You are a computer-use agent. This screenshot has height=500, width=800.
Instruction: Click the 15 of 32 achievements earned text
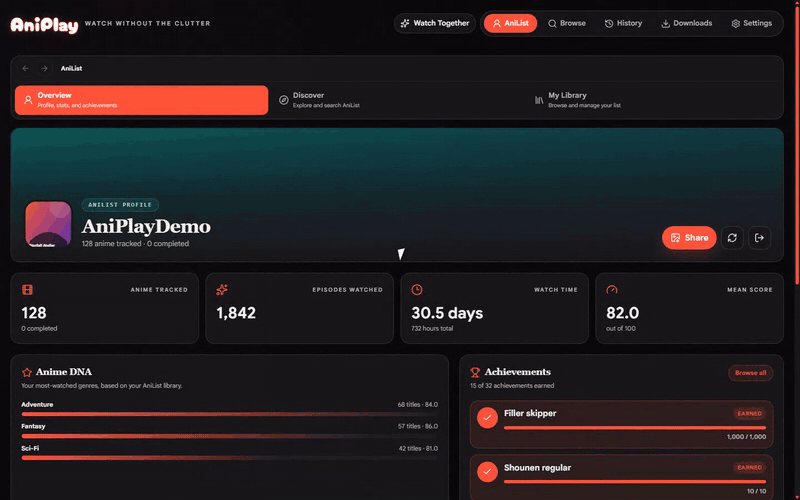point(512,386)
